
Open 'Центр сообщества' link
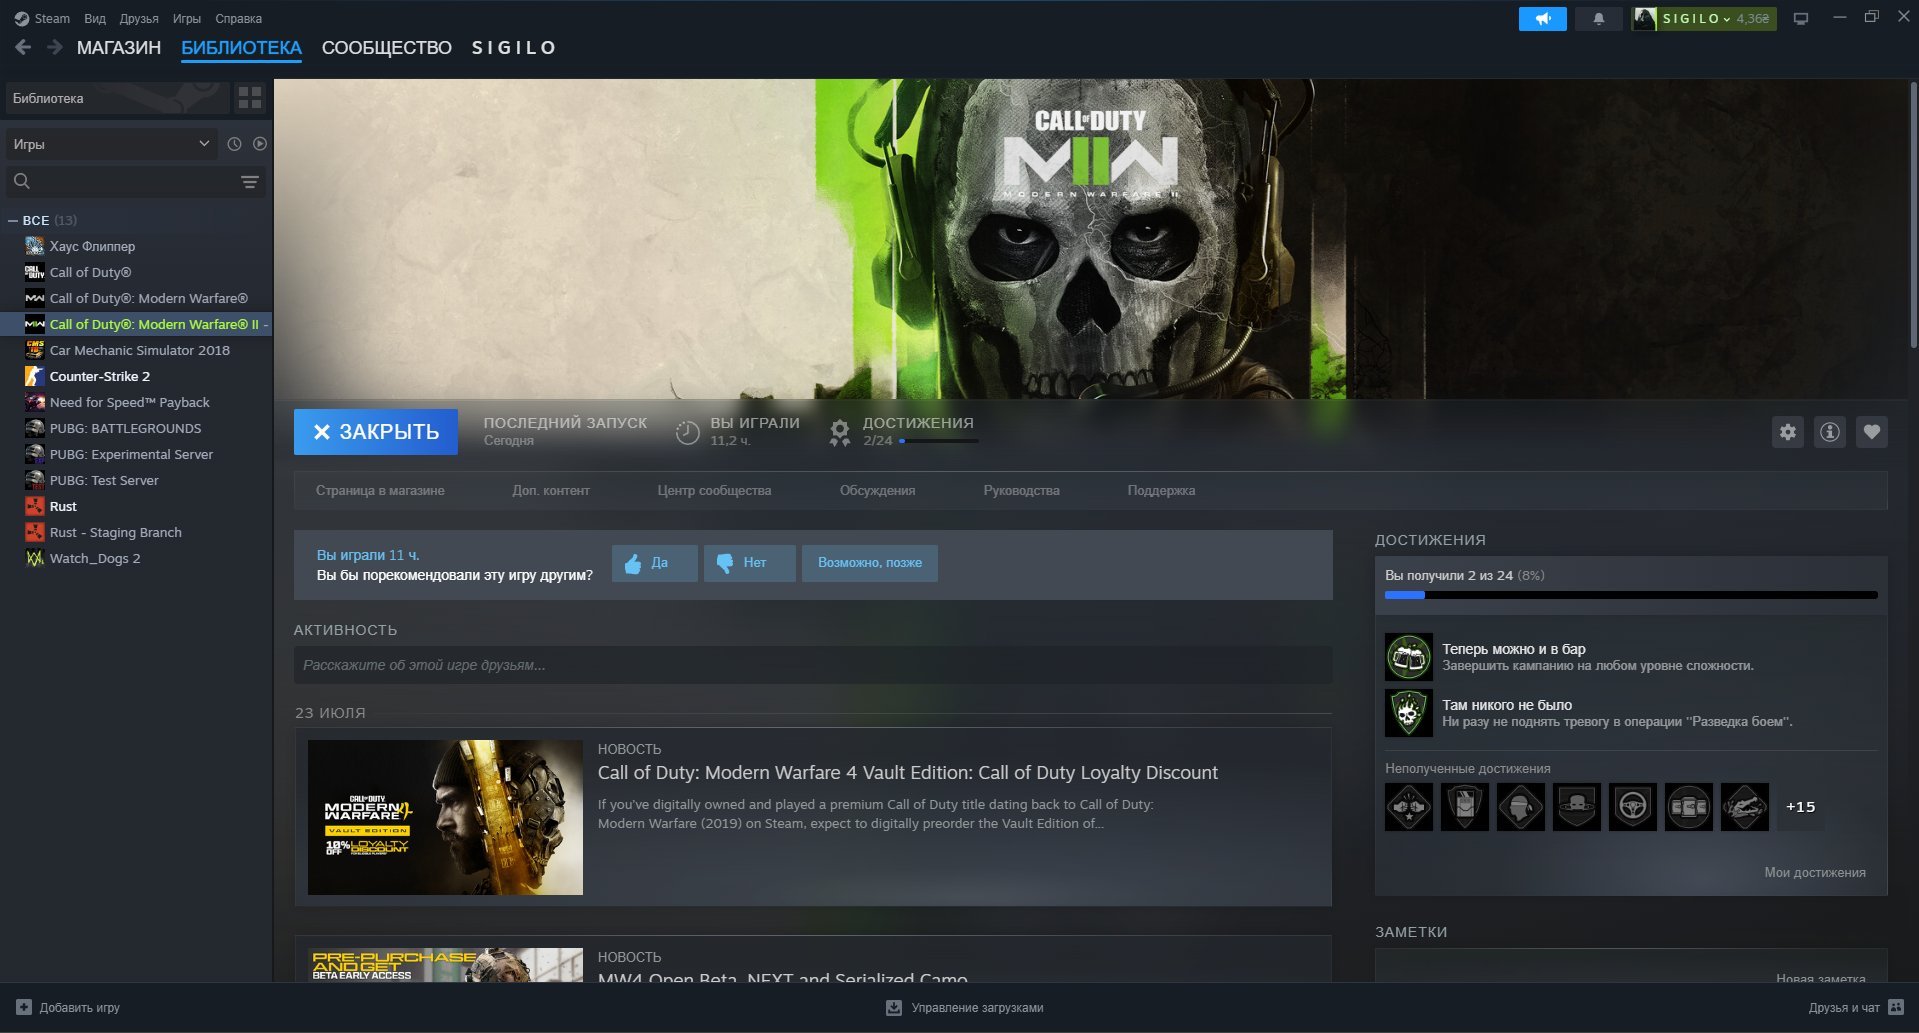pos(714,491)
